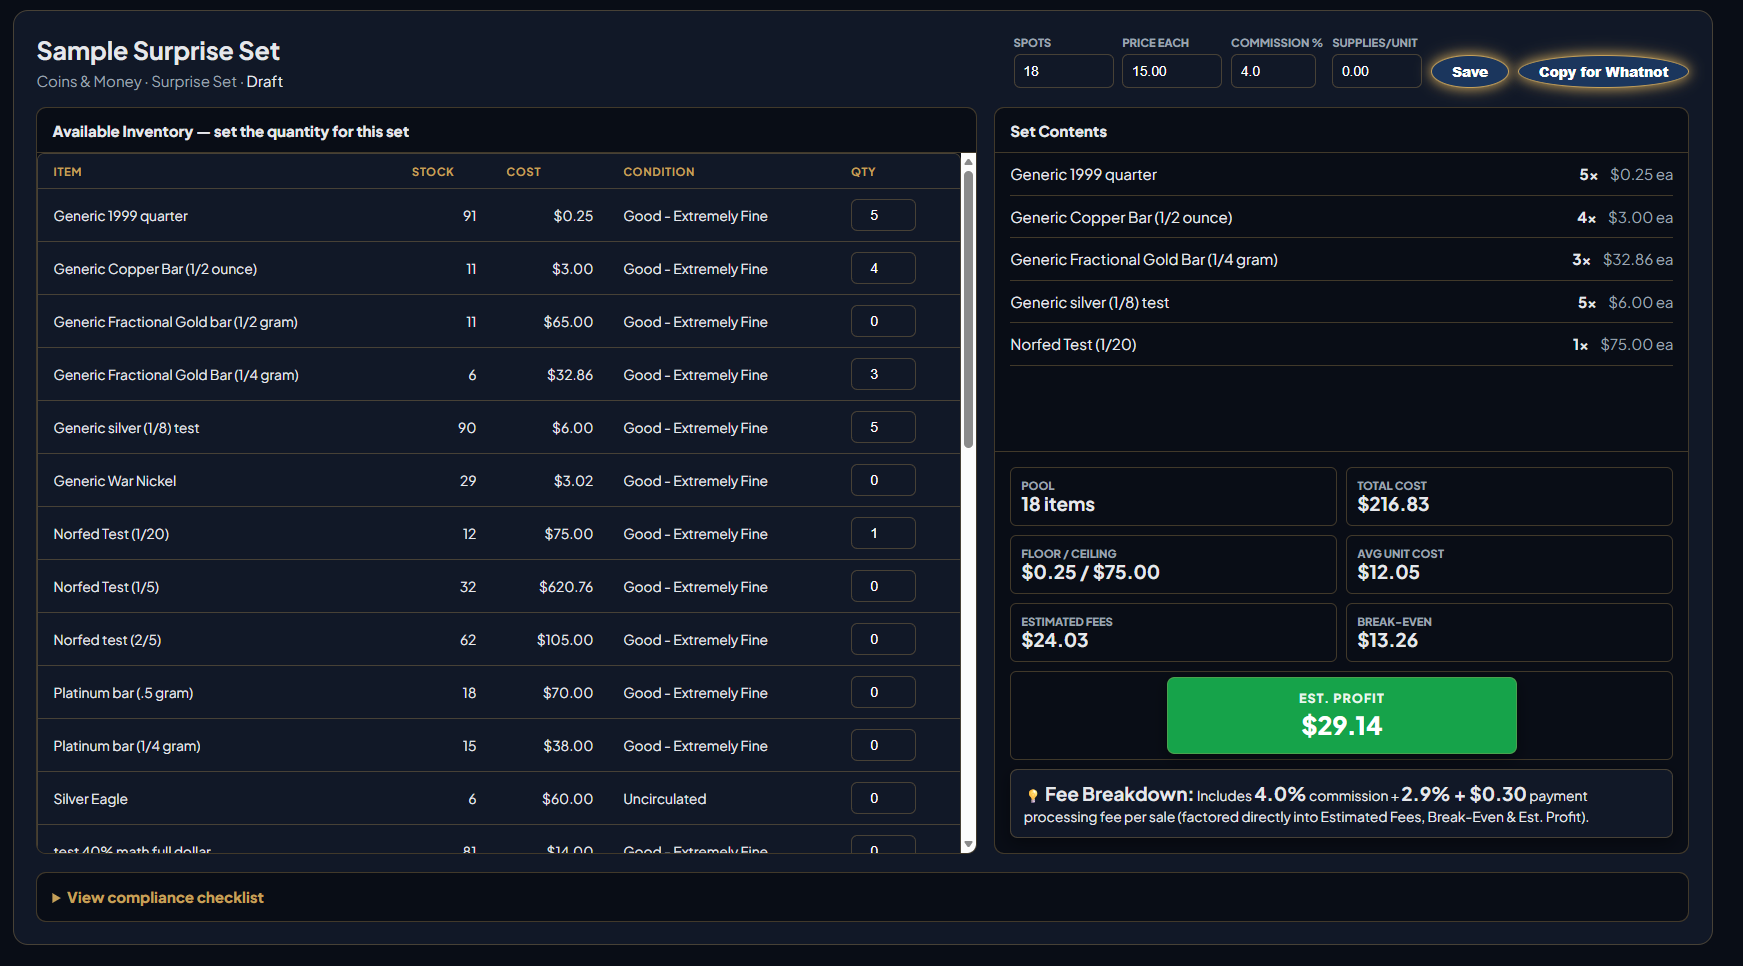
Task: Set quantity for Fractional Gold Bar (1/4 gram)
Action: pos(883,374)
